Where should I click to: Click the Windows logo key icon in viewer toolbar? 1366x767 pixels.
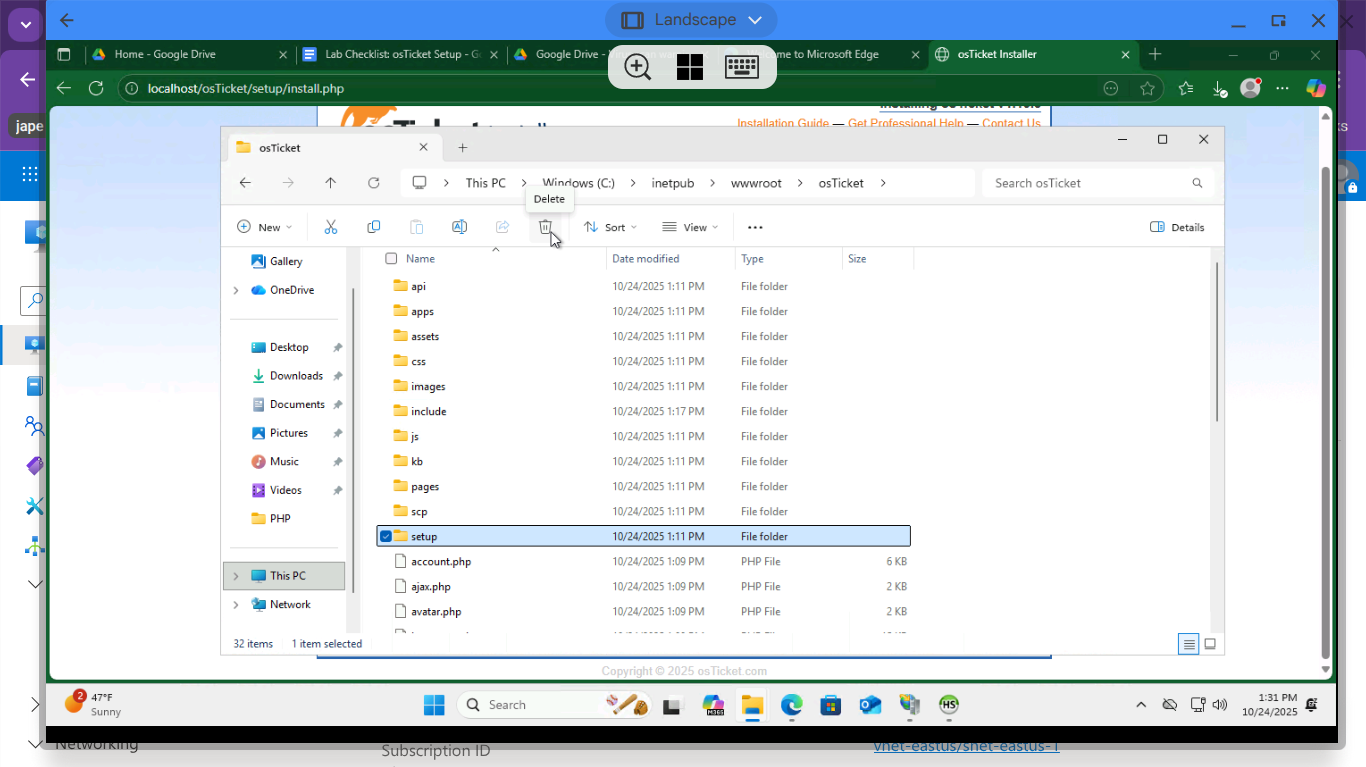click(690, 67)
